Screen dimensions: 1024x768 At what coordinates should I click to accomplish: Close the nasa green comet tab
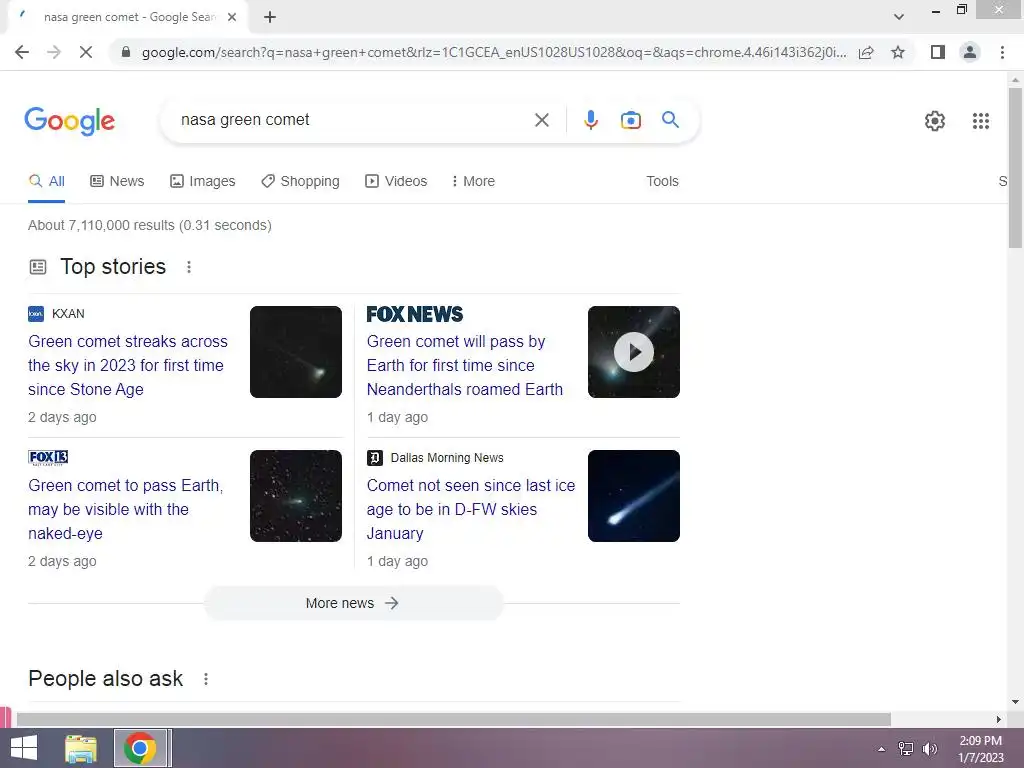(x=232, y=17)
